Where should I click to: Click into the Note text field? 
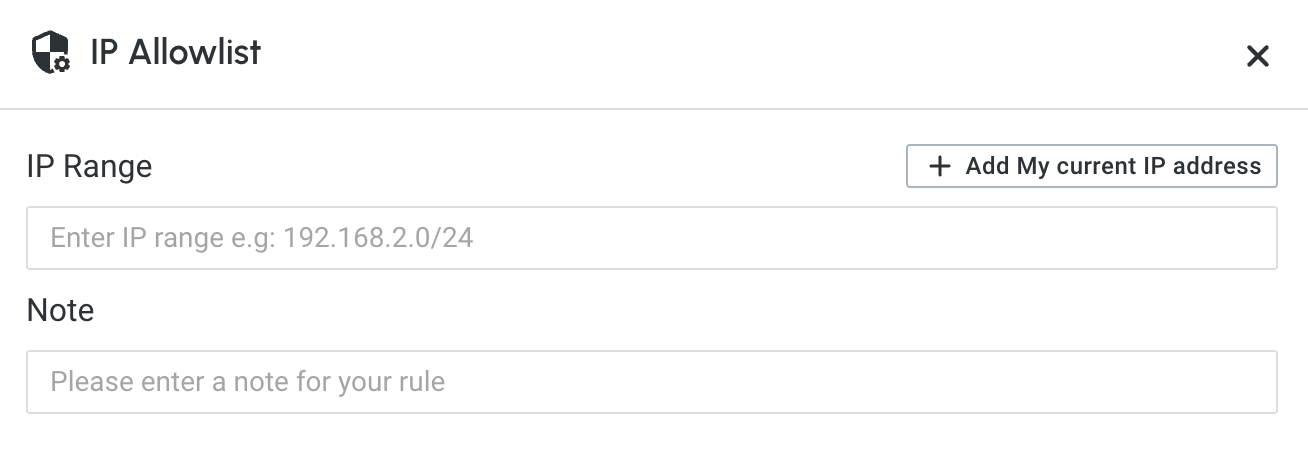[x=651, y=382]
